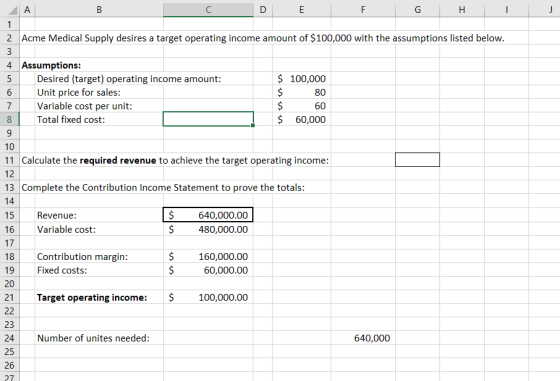This screenshot has height=381, width=560.
Task: Click 'Complete the Contribution Income Statement' text
Action: click(163, 188)
